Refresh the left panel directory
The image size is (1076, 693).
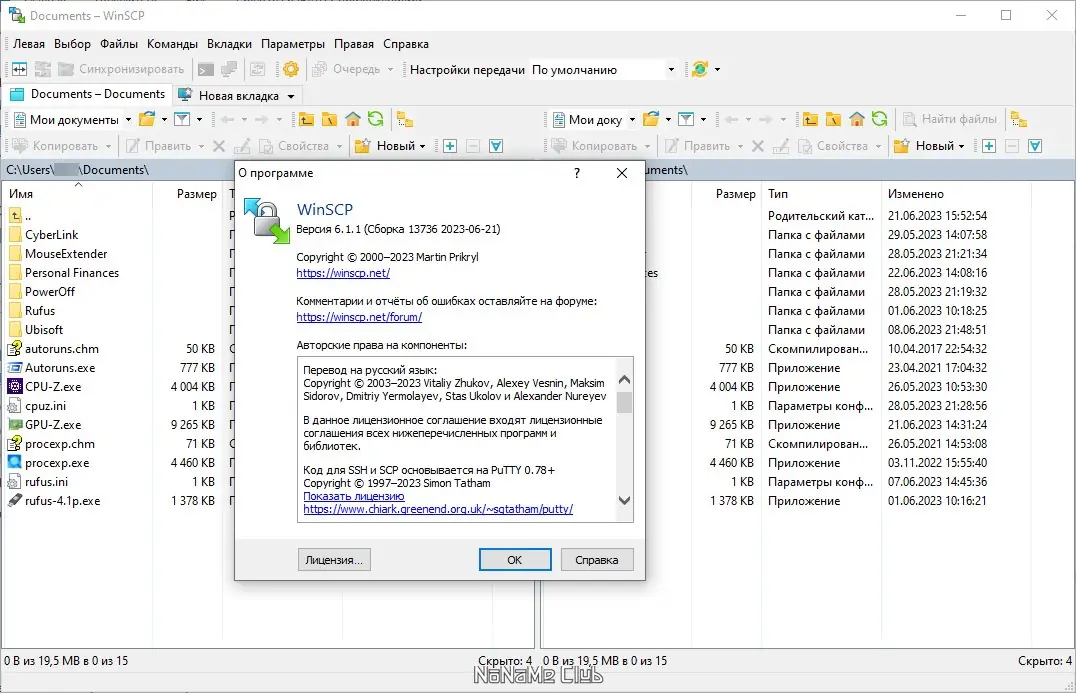click(375, 119)
